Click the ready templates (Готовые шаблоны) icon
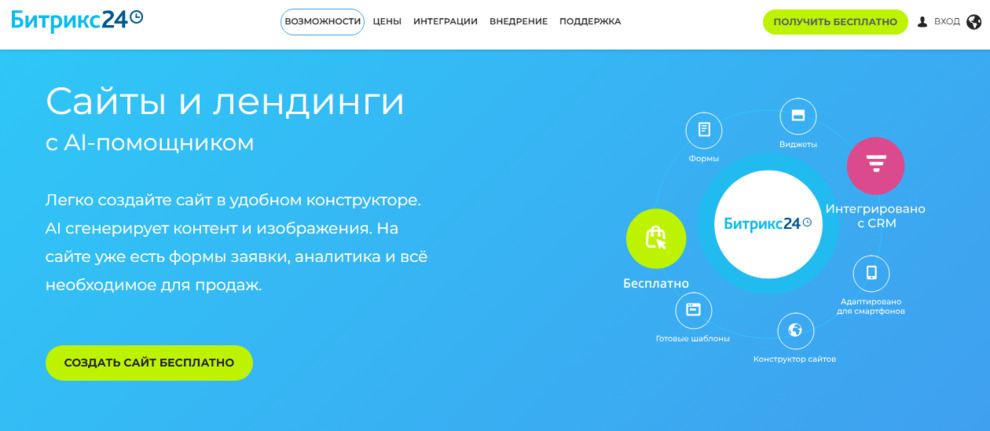 pyautogui.click(x=692, y=310)
